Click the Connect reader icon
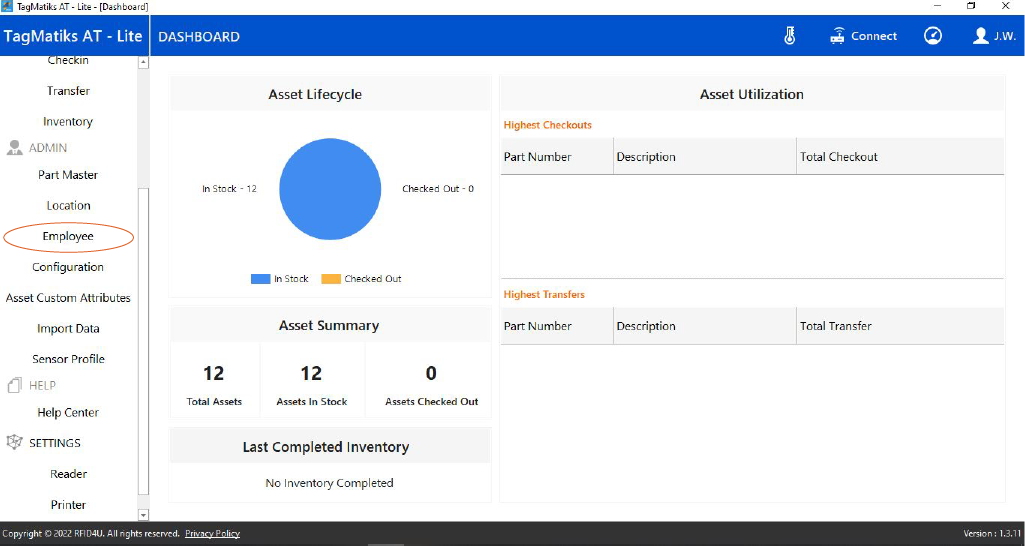Screen dimensions: 1025x546 pos(838,36)
